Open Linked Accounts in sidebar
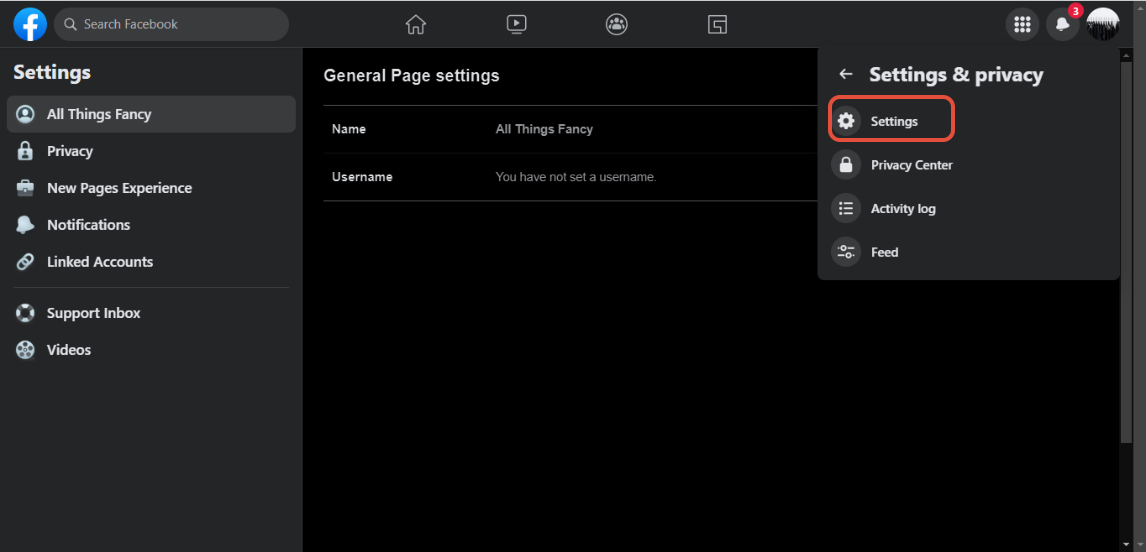The width and height of the screenshot is (1146, 552). 151,262
